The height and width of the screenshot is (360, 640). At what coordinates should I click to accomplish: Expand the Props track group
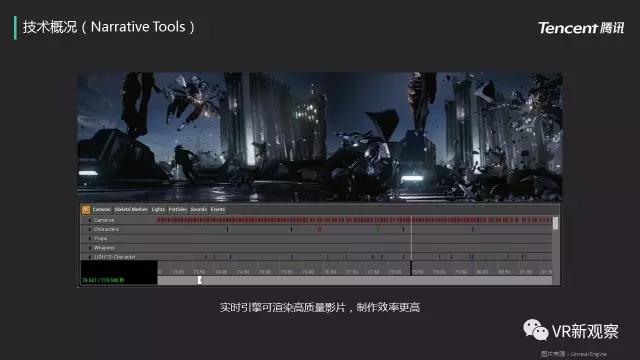point(90,238)
